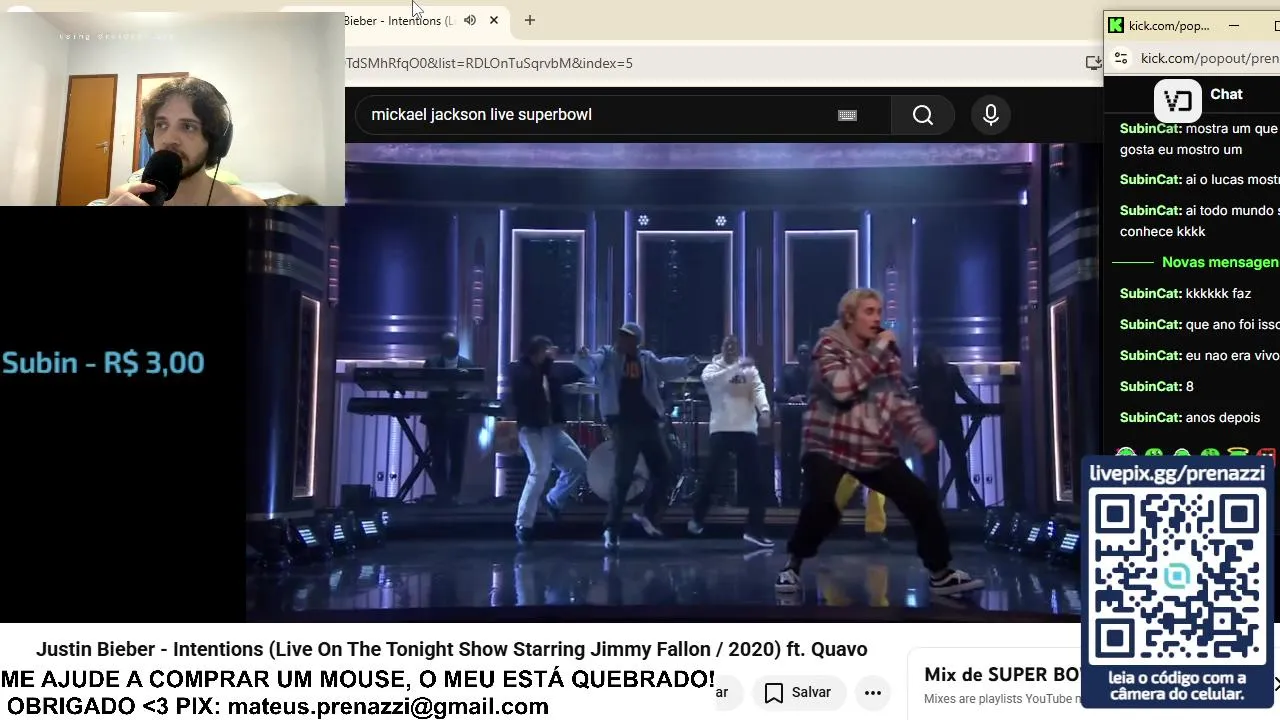1280x720 pixels.
Task: Open the on-screen keyboard in search box
Action: coord(847,115)
